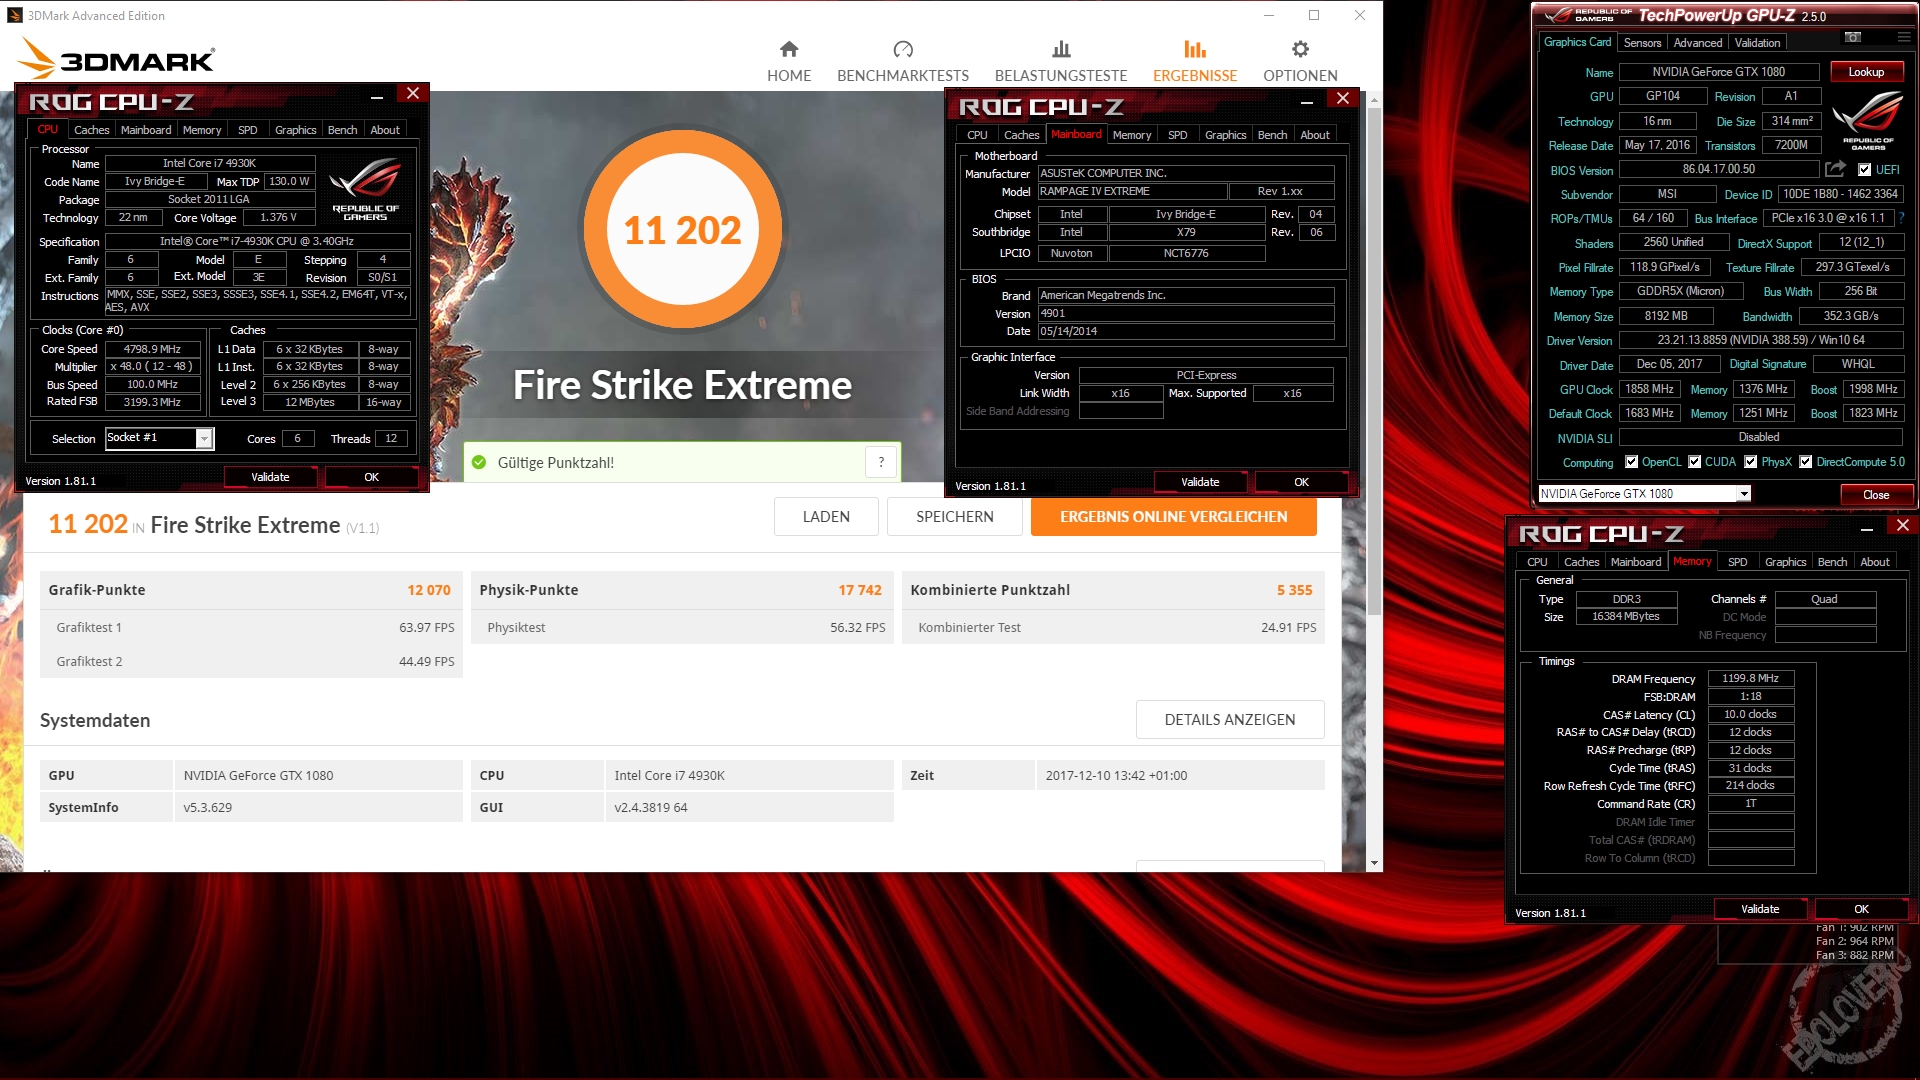Click the Bus Interface question mark in GPU-Z
1920x1080 pixels.
(1901, 217)
